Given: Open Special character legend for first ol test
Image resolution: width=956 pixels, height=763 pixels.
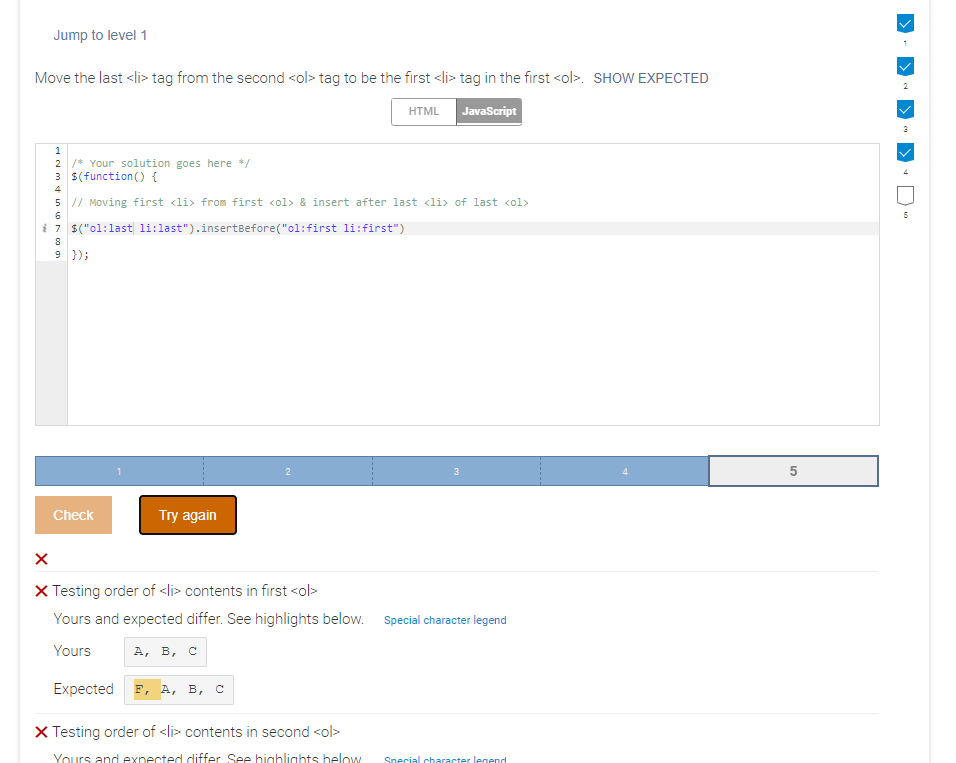Looking at the screenshot, I should (445, 620).
